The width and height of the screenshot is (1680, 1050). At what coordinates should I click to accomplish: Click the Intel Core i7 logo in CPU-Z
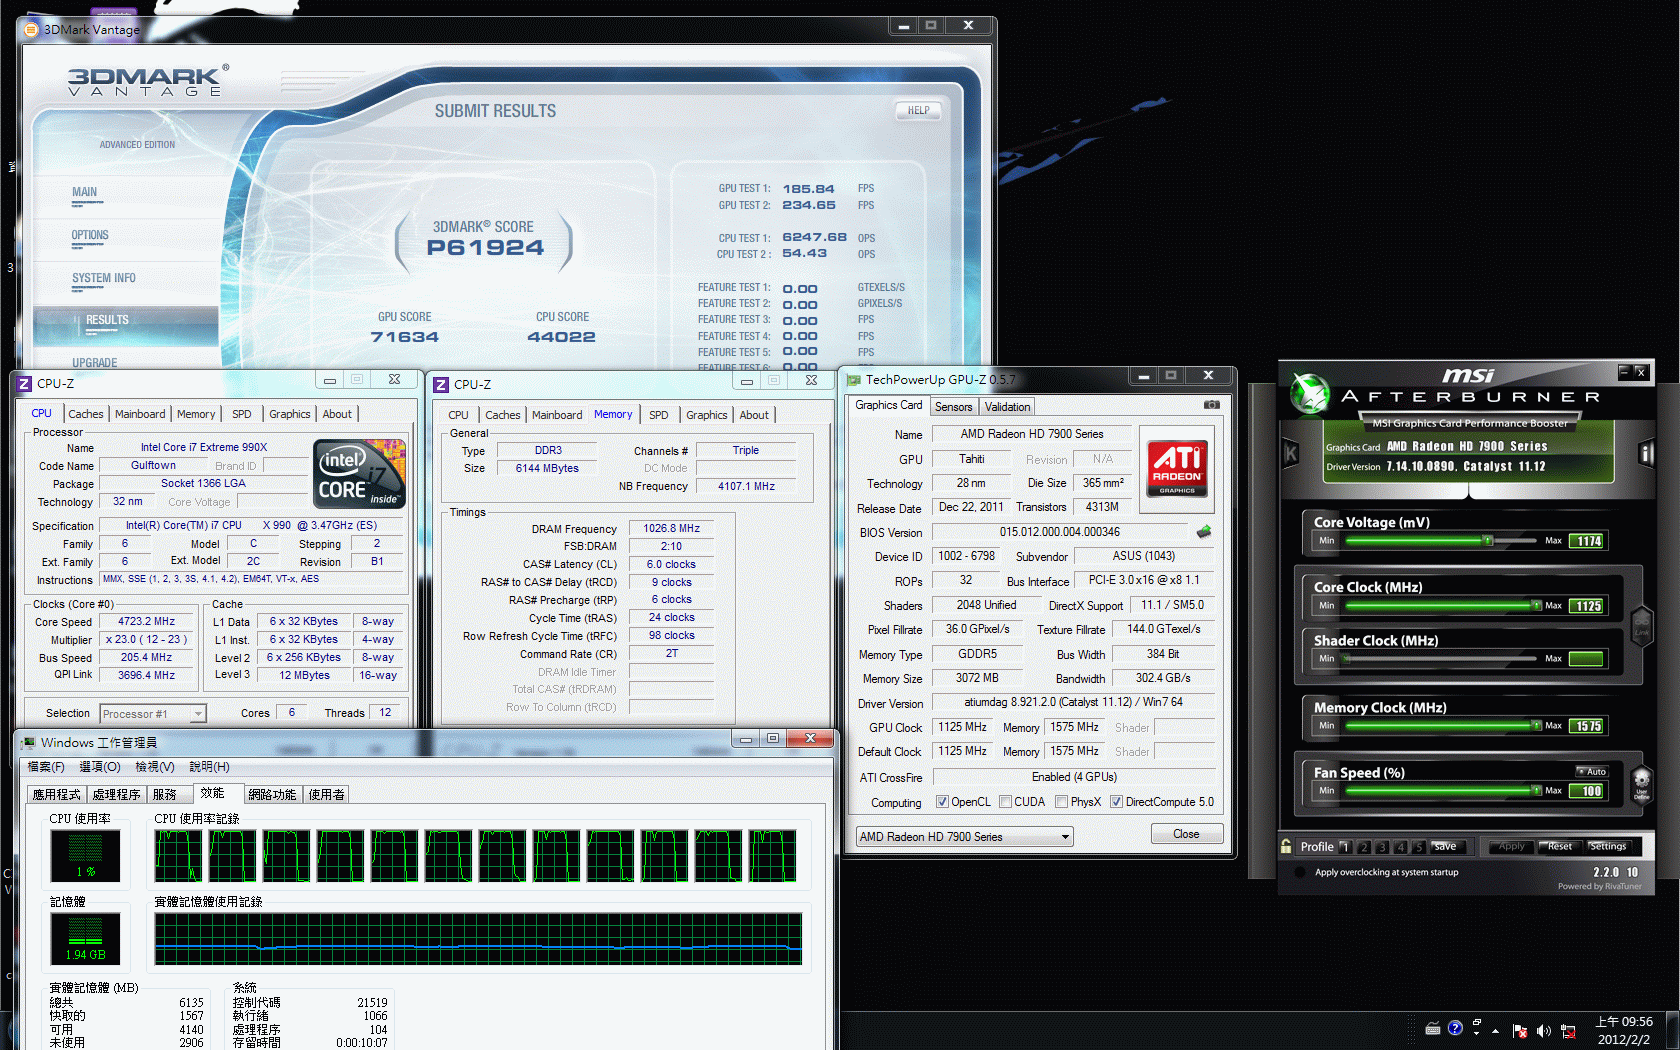(360, 474)
